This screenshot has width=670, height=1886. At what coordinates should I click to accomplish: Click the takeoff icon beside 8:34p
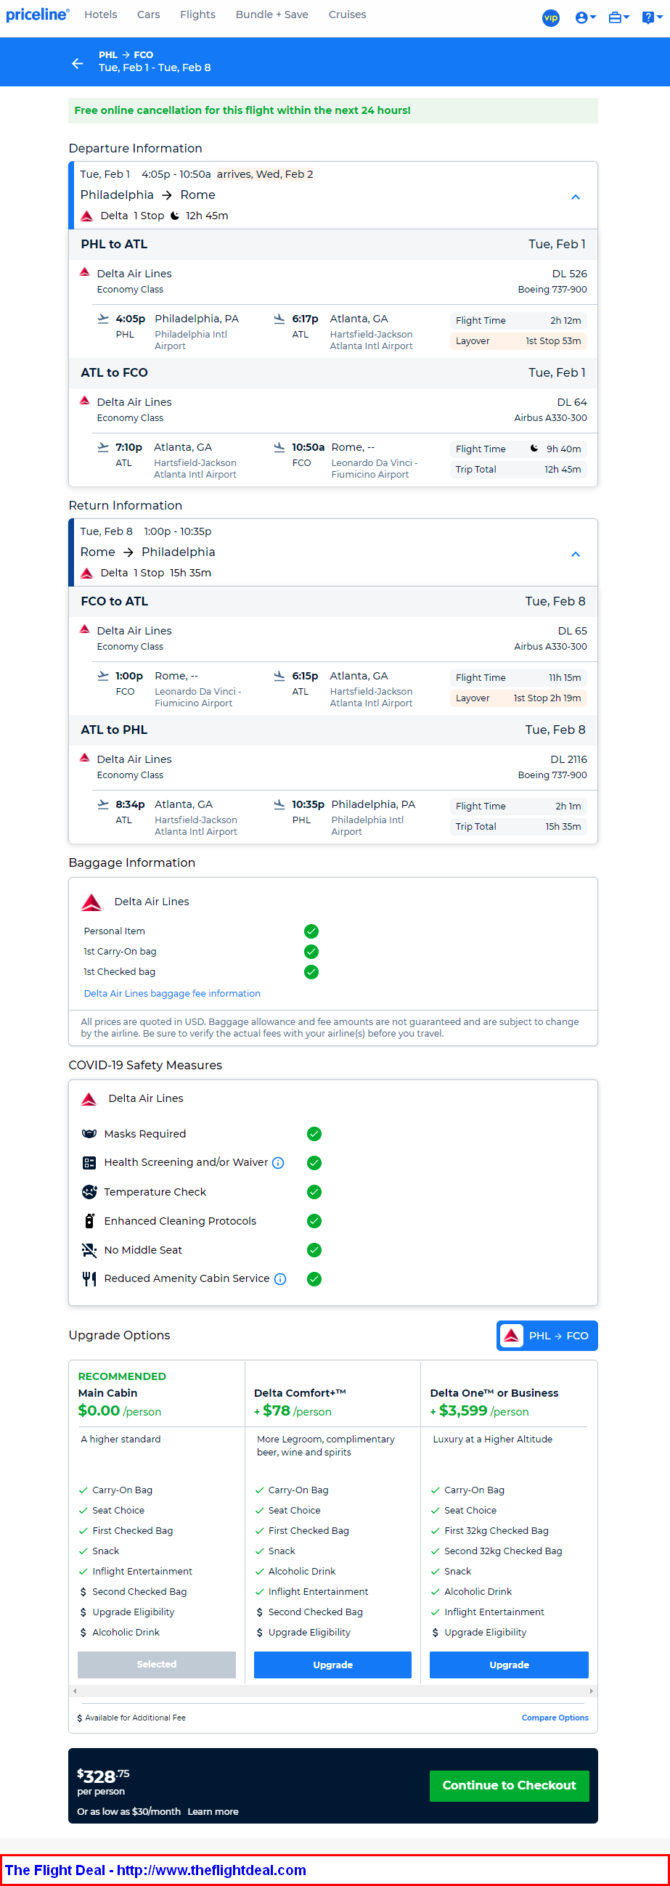[103, 805]
